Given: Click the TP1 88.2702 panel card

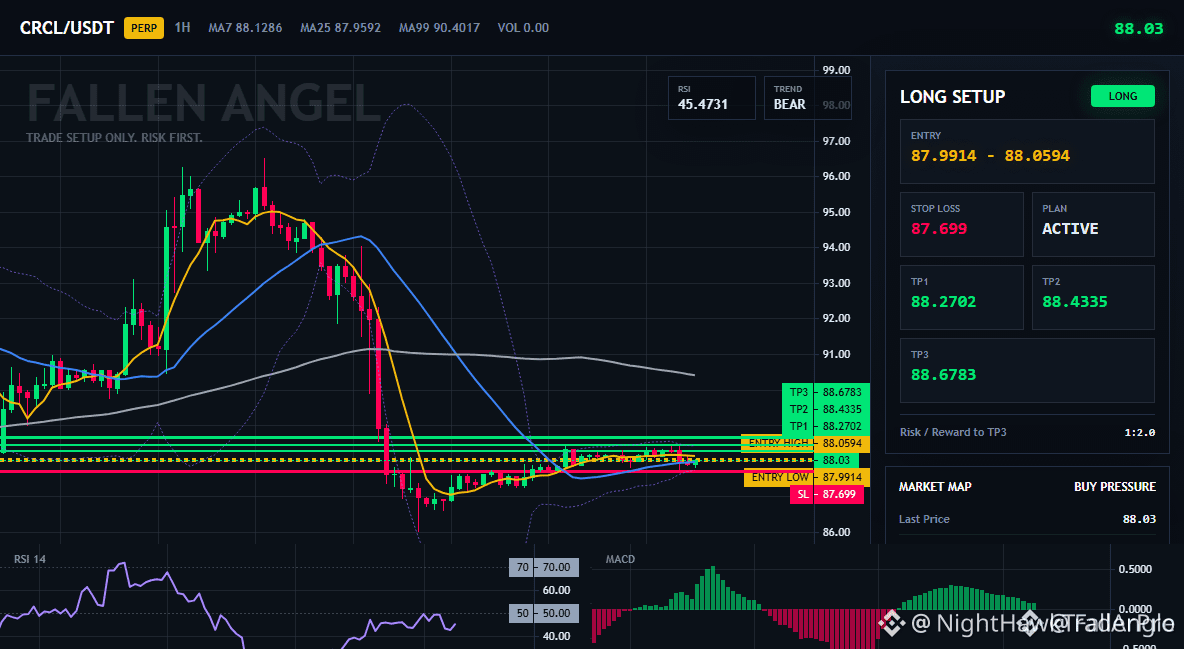Looking at the screenshot, I should tap(961, 297).
